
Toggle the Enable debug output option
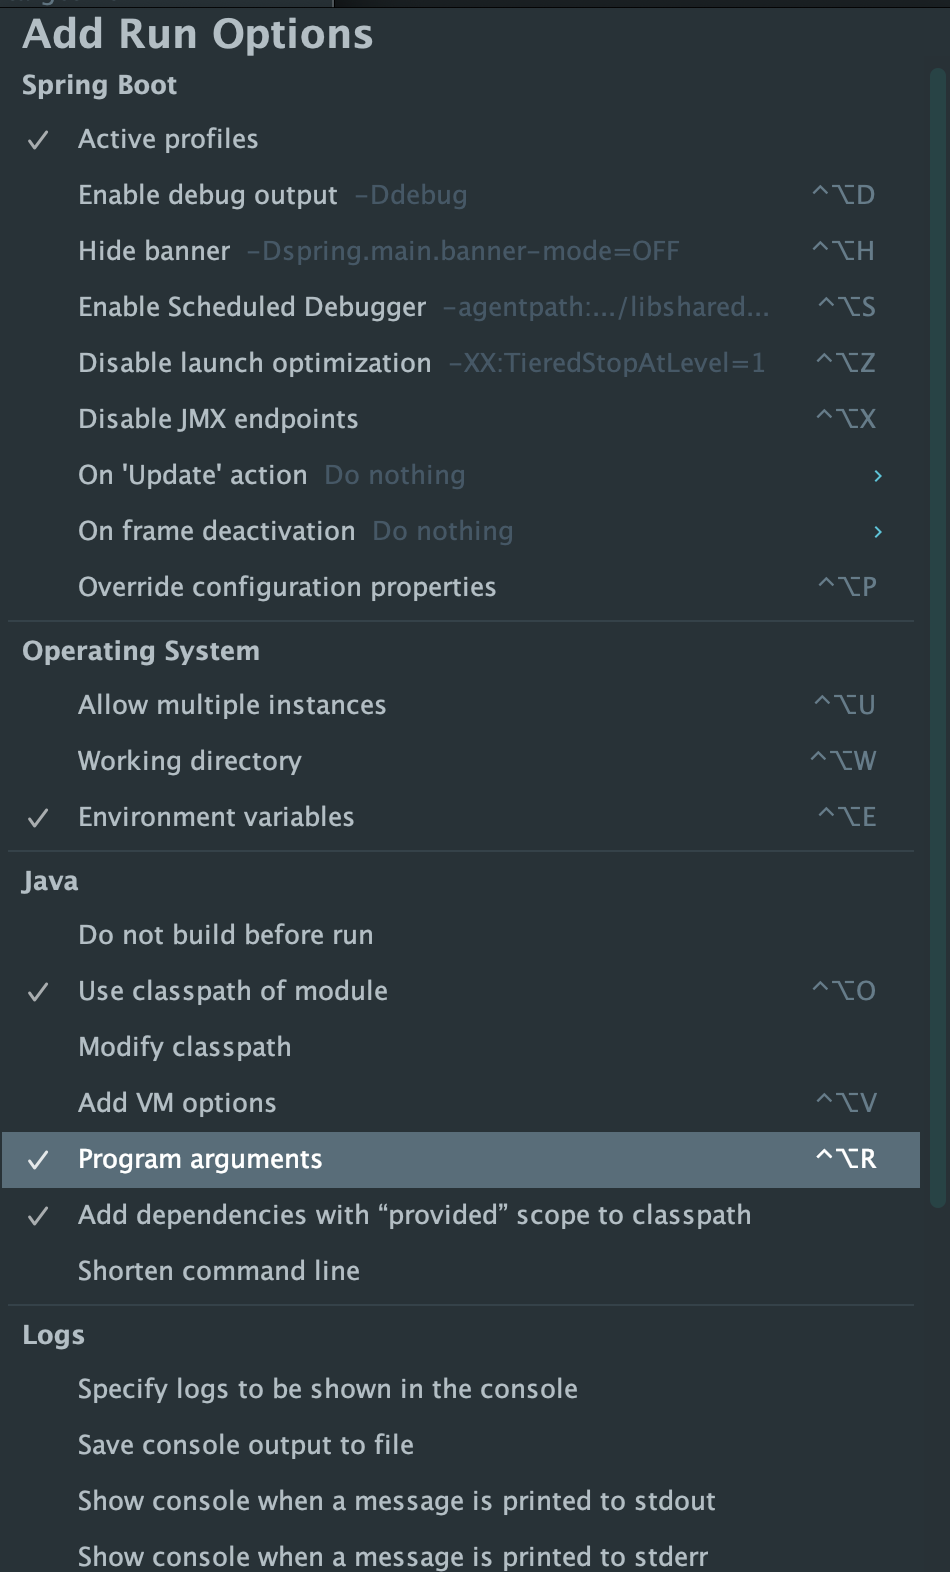pos(461,195)
